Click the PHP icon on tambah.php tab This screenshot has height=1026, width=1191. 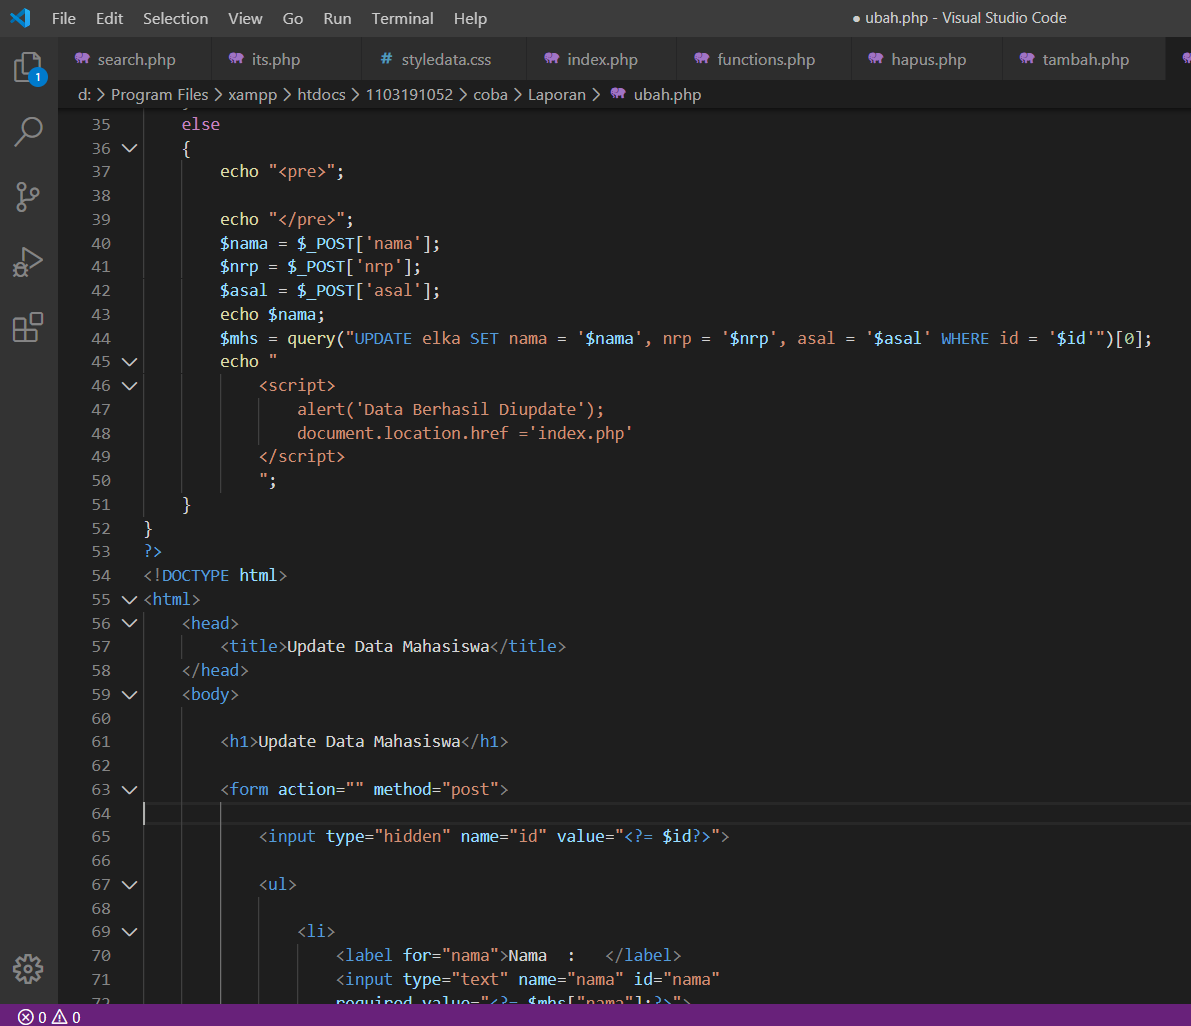[1027, 58]
